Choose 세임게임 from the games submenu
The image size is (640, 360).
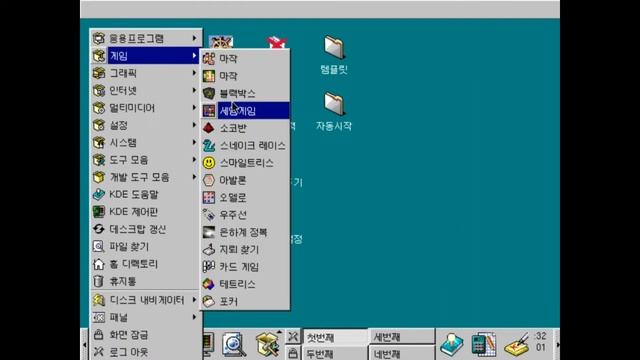(x=245, y=111)
